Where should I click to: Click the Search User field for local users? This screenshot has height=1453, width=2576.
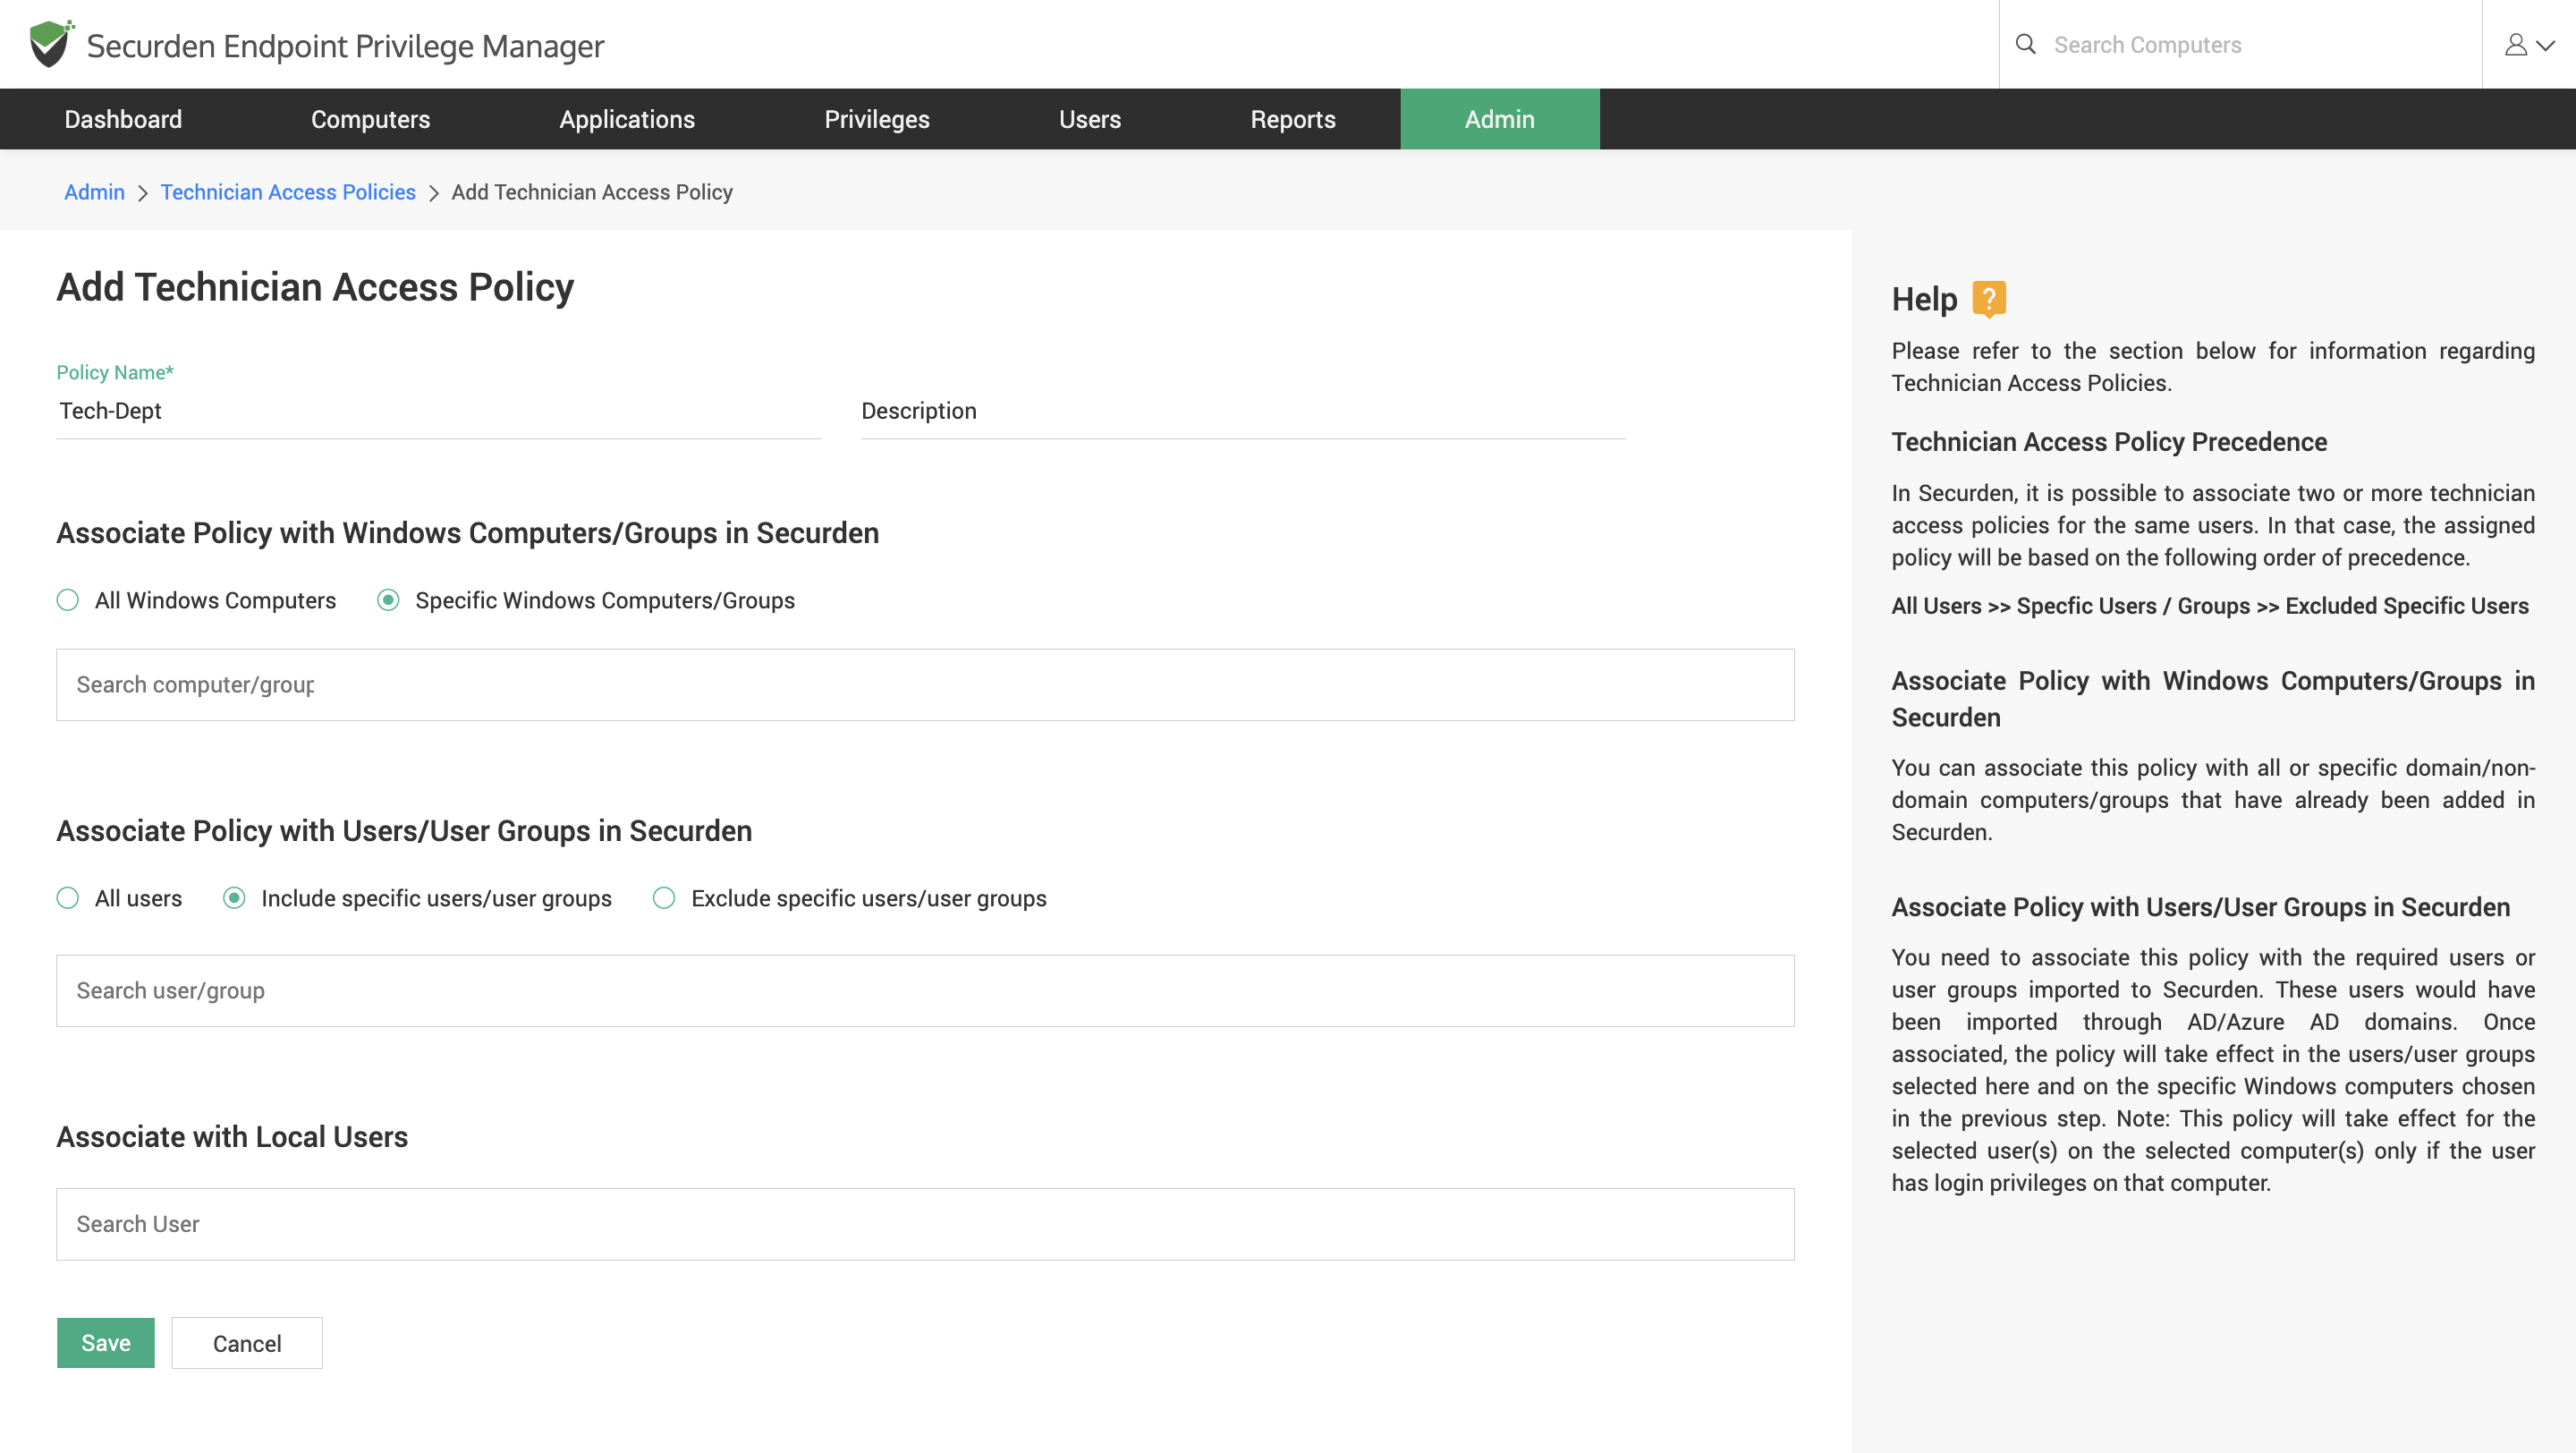pyautogui.click(x=925, y=1224)
